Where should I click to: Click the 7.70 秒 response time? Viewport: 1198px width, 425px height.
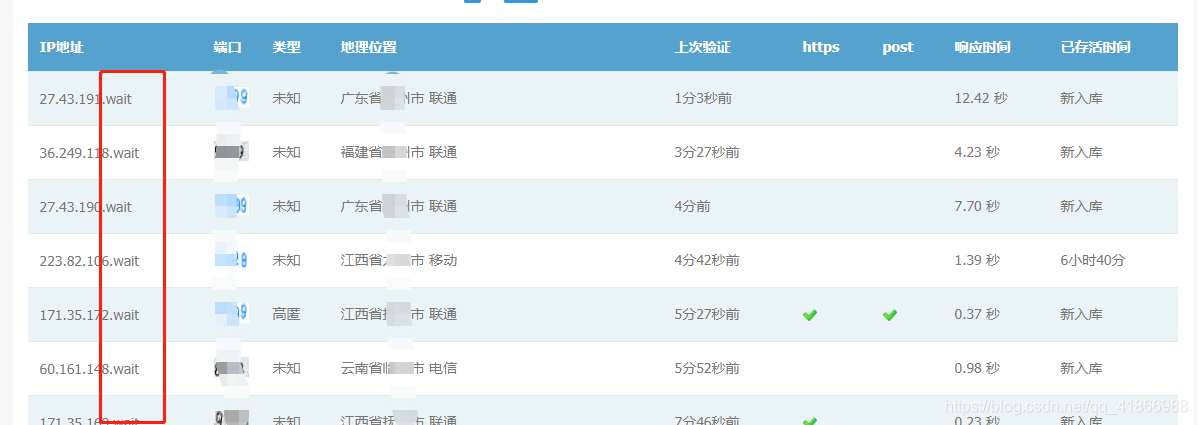[977, 206]
